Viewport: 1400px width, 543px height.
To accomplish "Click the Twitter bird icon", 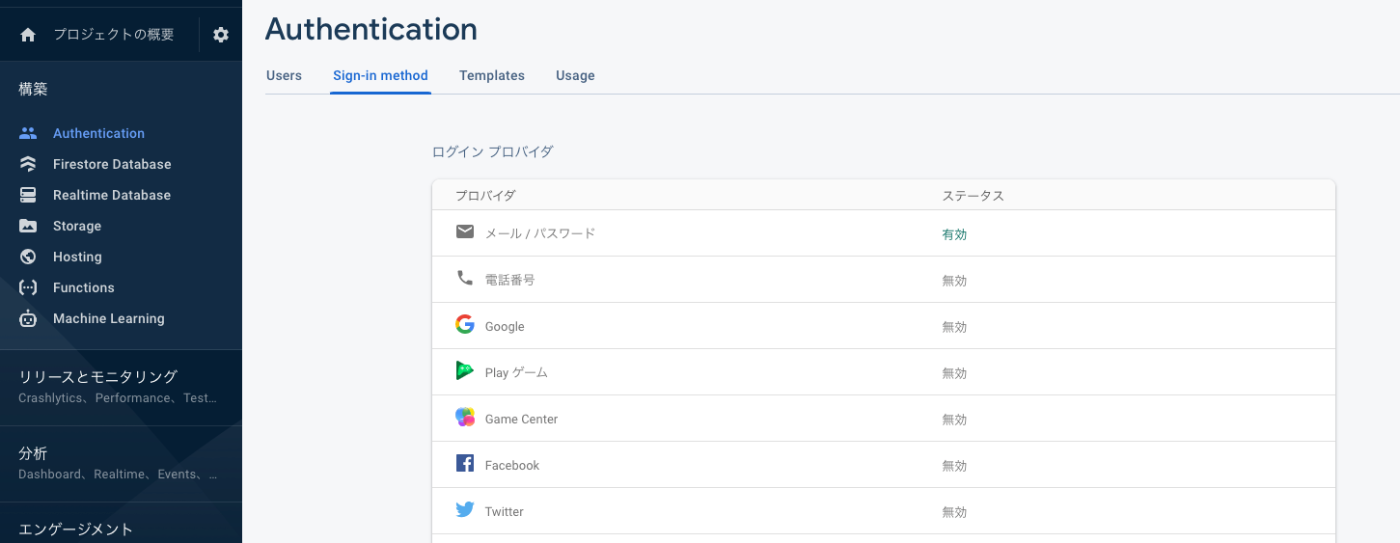I will (465, 510).
